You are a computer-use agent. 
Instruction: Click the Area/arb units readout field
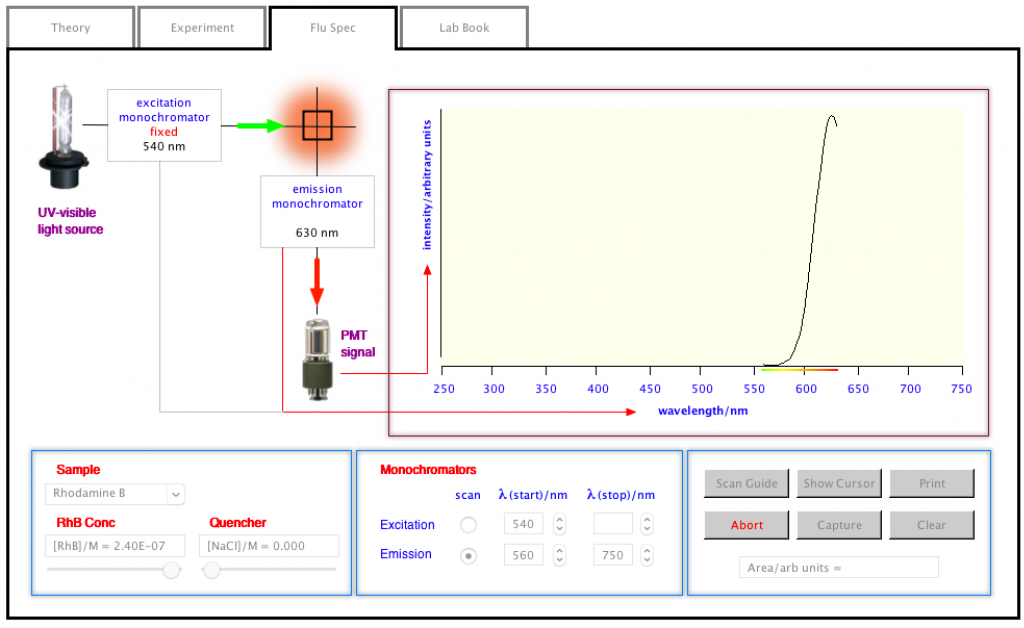pyautogui.click(x=839, y=568)
